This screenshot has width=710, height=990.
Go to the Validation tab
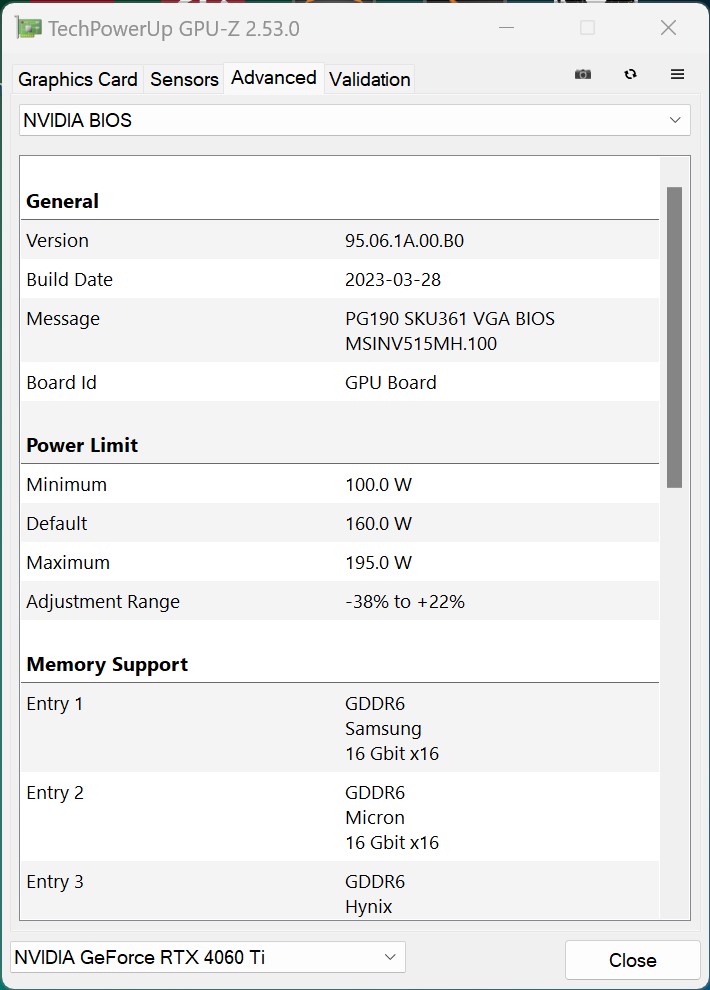pos(369,79)
